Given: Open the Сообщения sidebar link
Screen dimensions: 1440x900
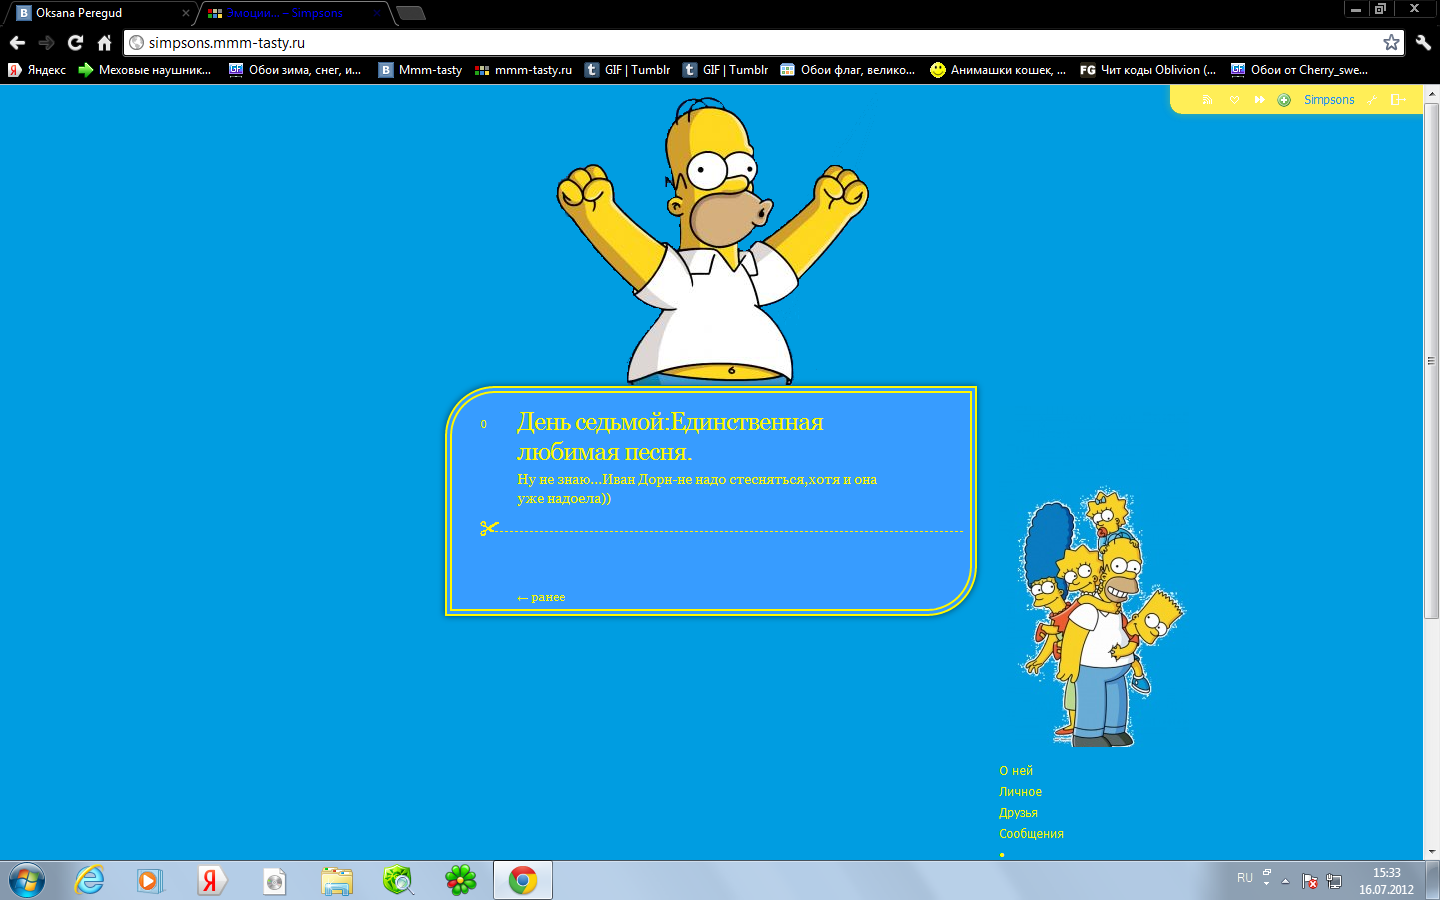Looking at the screenshot, I should 1031,834.
